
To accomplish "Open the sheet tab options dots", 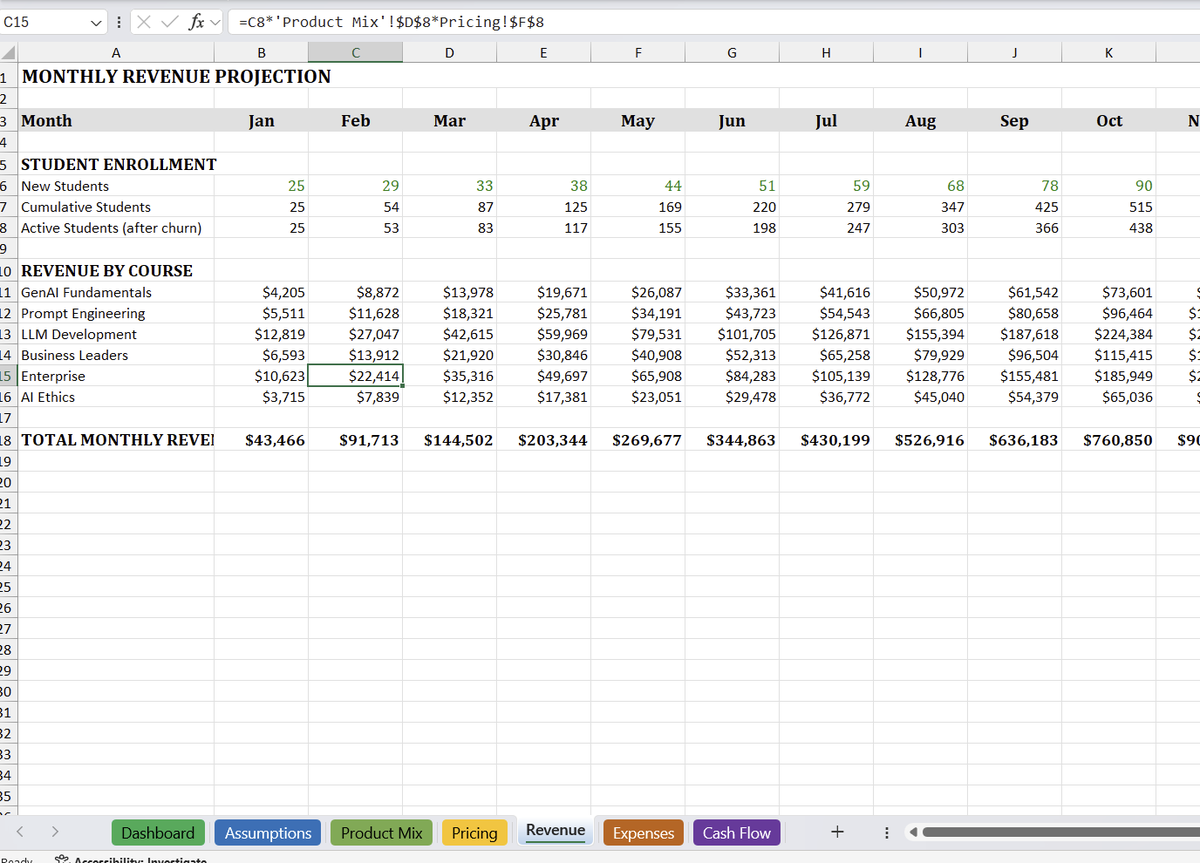I will 886,832.
